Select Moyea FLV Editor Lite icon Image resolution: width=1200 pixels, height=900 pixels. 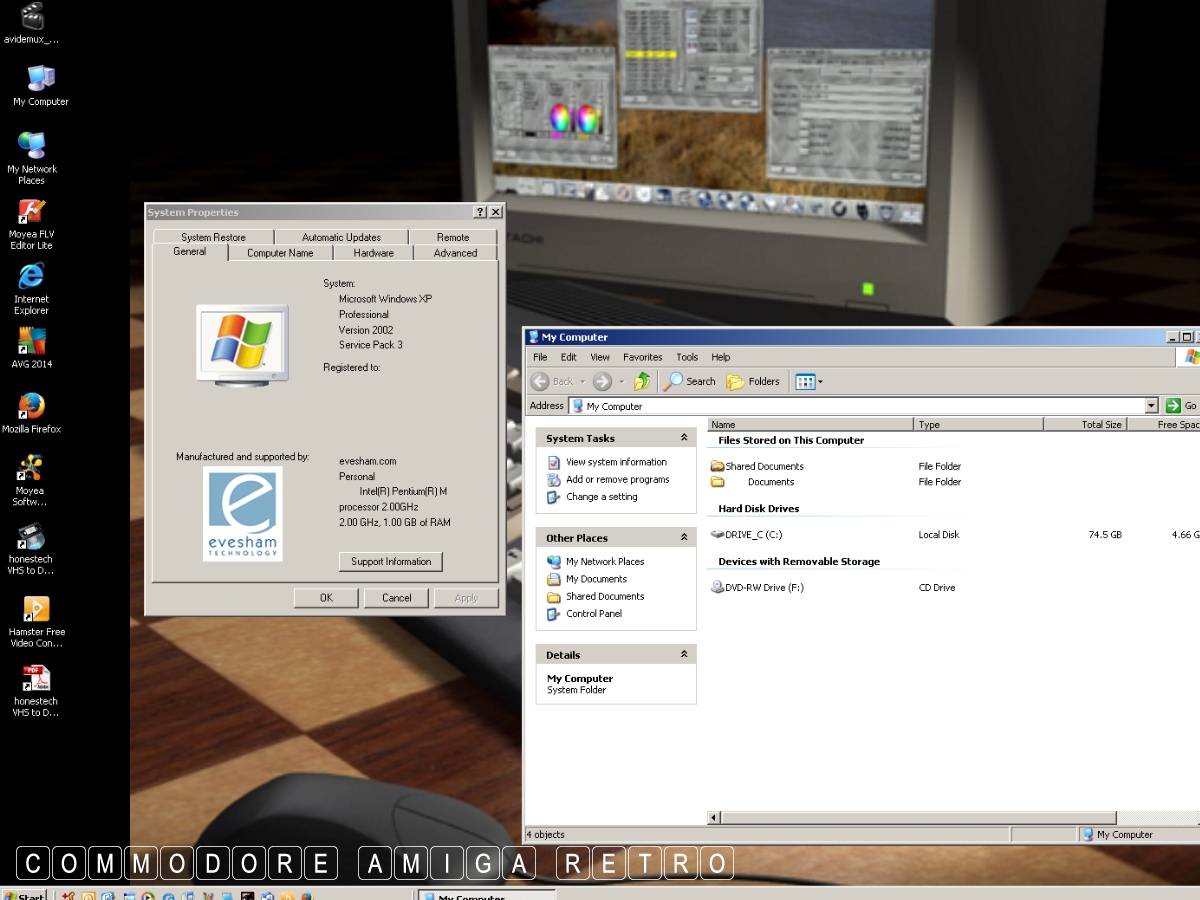click(31, 212)
